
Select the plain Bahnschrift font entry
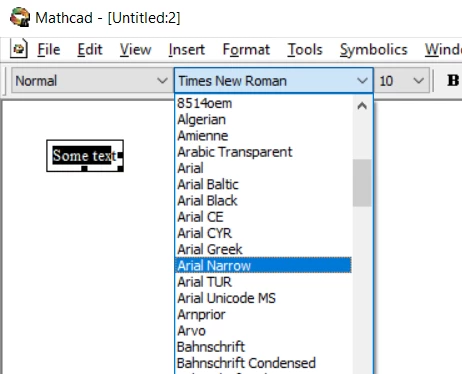click(263, 347)
